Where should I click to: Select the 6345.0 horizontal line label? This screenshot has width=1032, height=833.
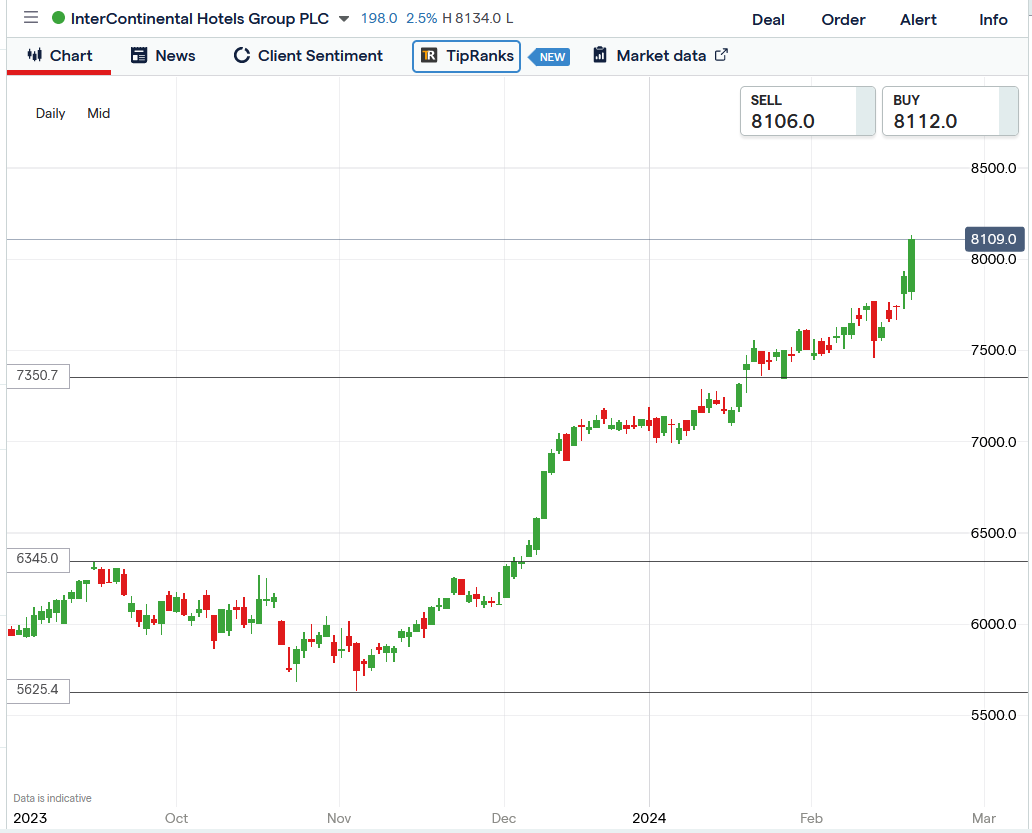tap(38, 559)
